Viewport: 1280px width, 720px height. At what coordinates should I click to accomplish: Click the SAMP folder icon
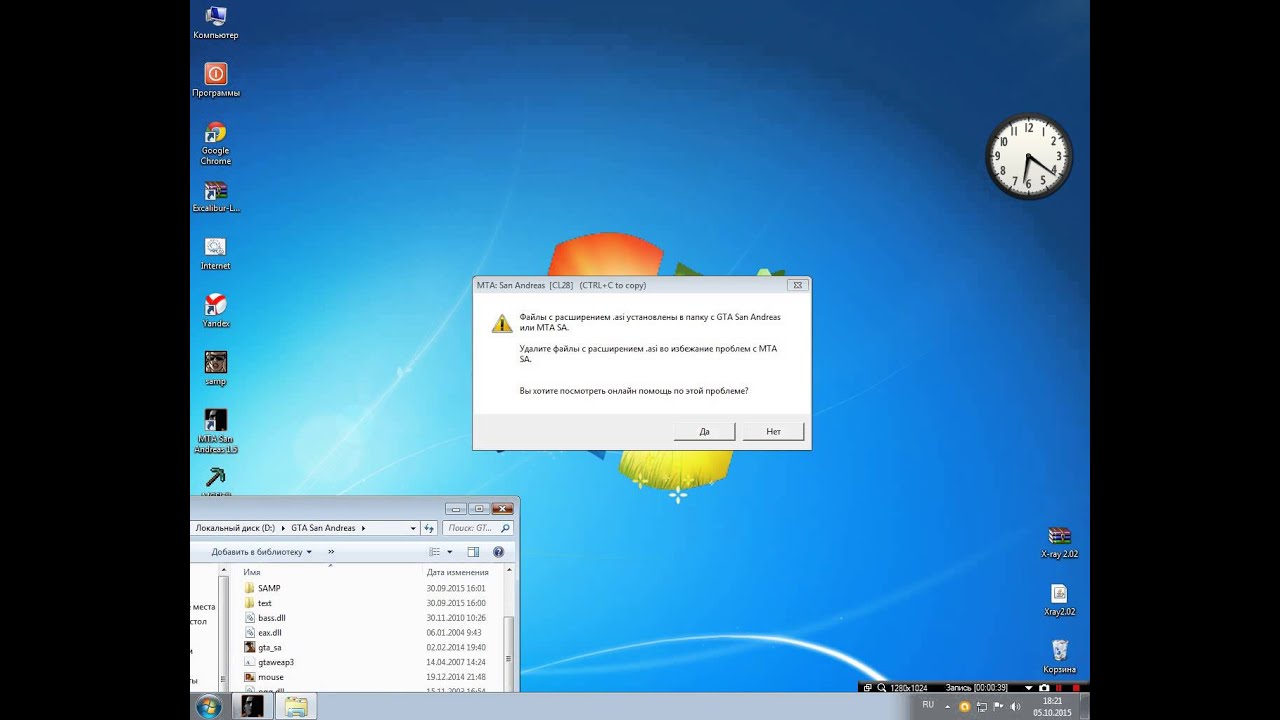(250, 588)
